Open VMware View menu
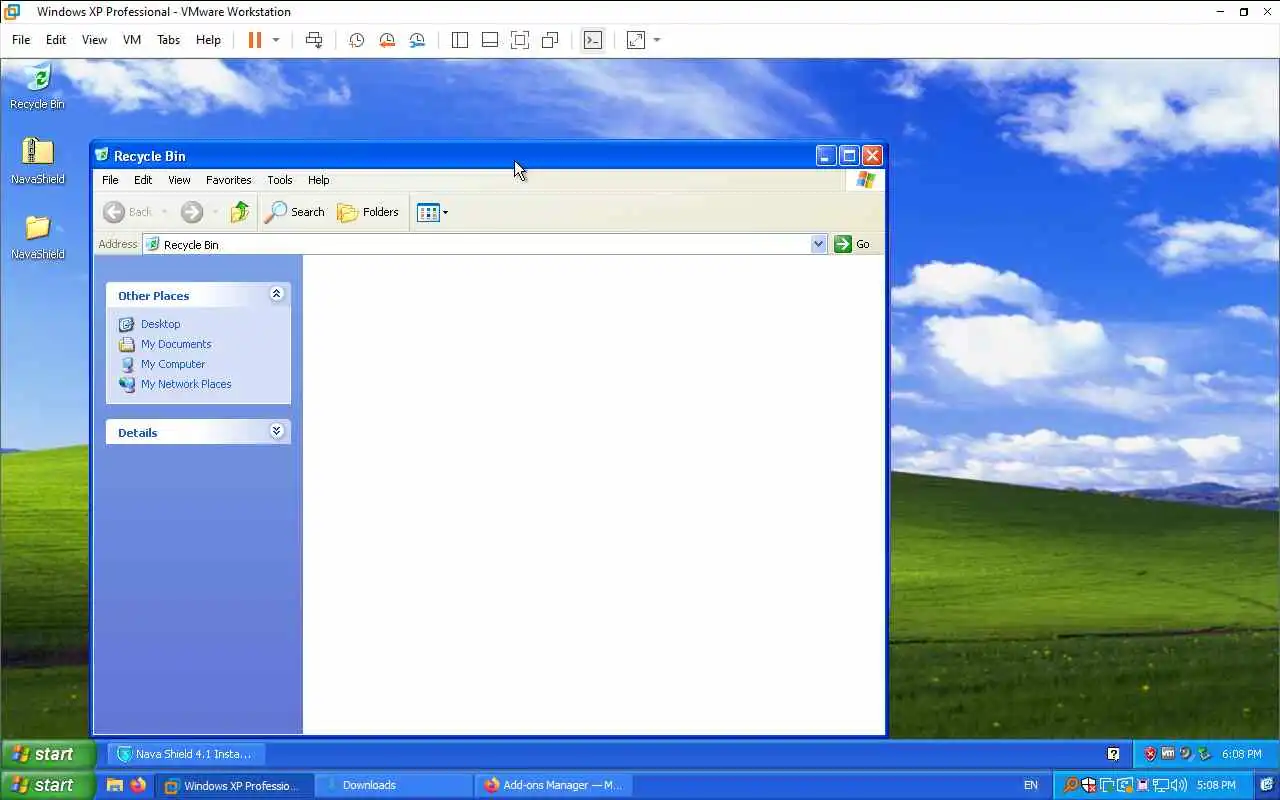Image resolution: width=1280 pixels, height=800 pixels. [94, 40]
